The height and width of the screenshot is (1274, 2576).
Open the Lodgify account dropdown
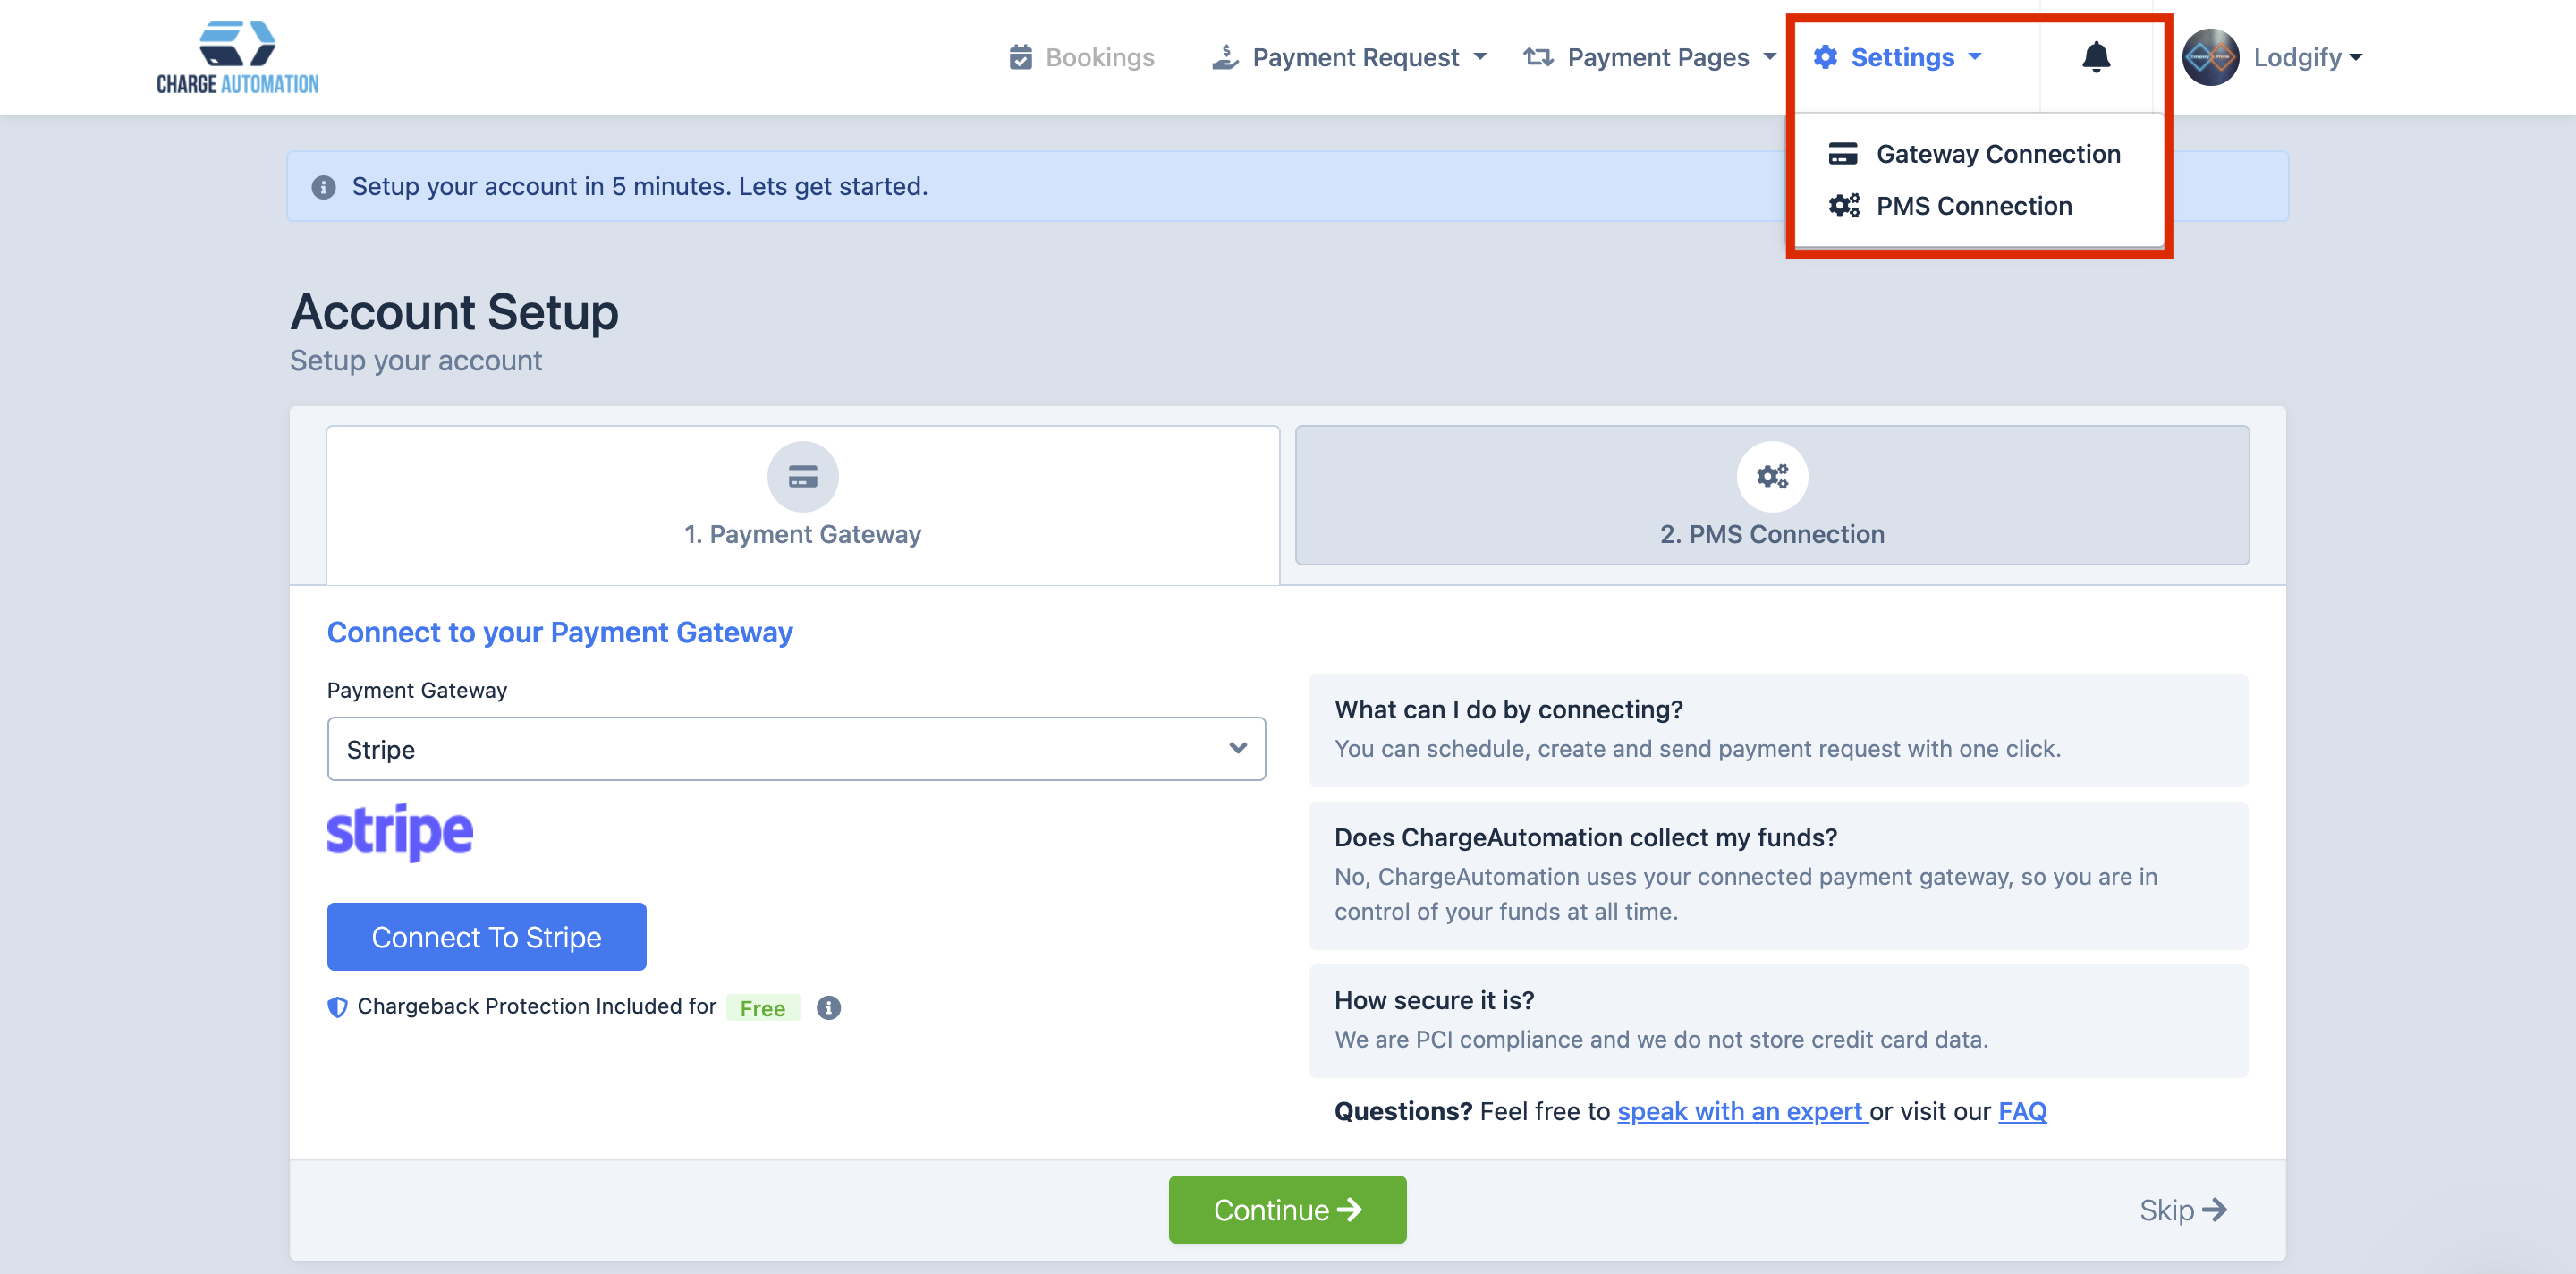(2308, 57)
